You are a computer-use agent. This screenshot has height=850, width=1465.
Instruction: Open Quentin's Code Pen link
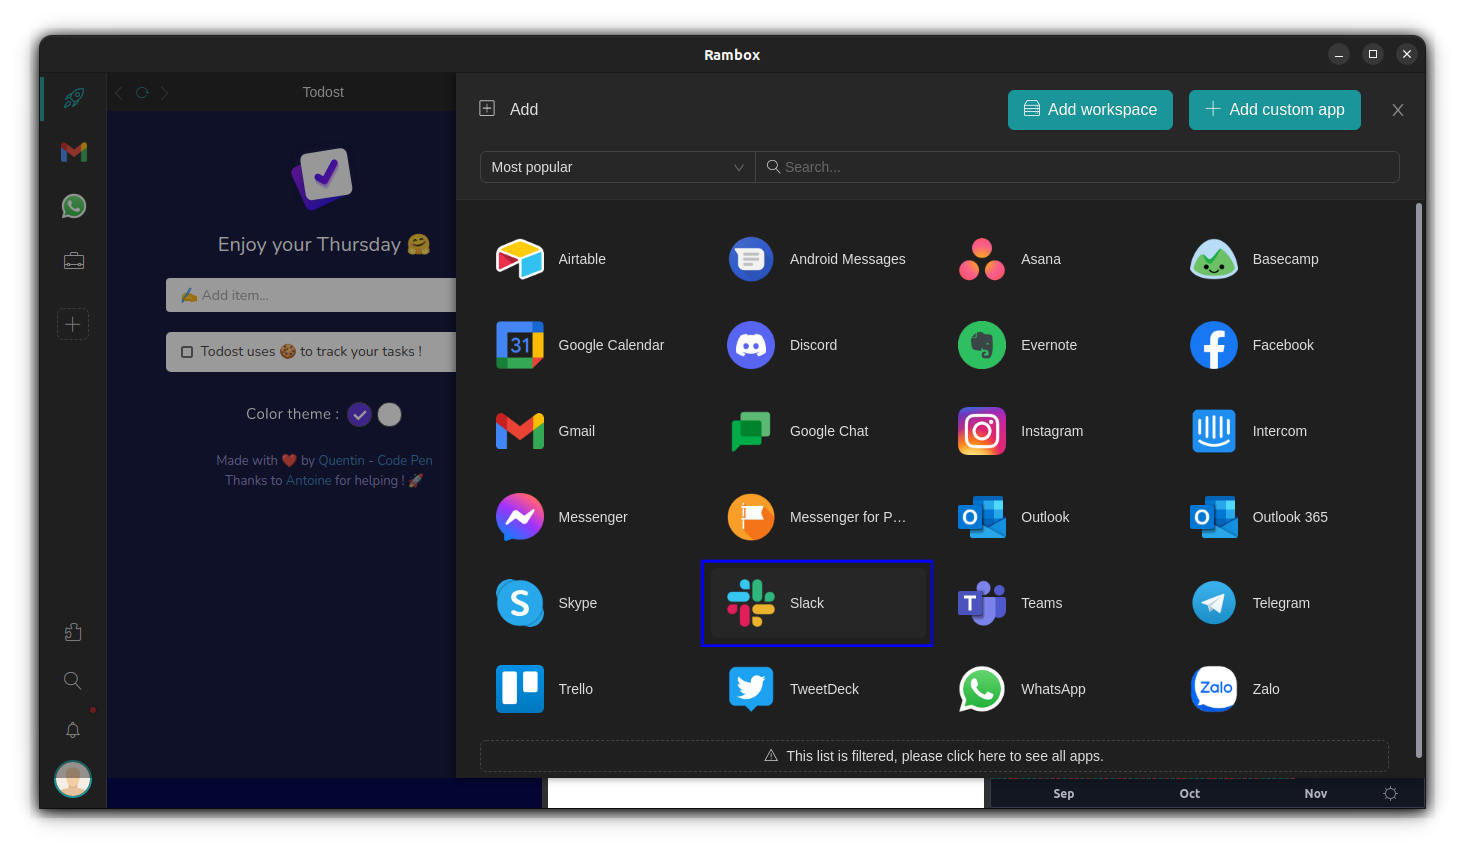(405, 460)
